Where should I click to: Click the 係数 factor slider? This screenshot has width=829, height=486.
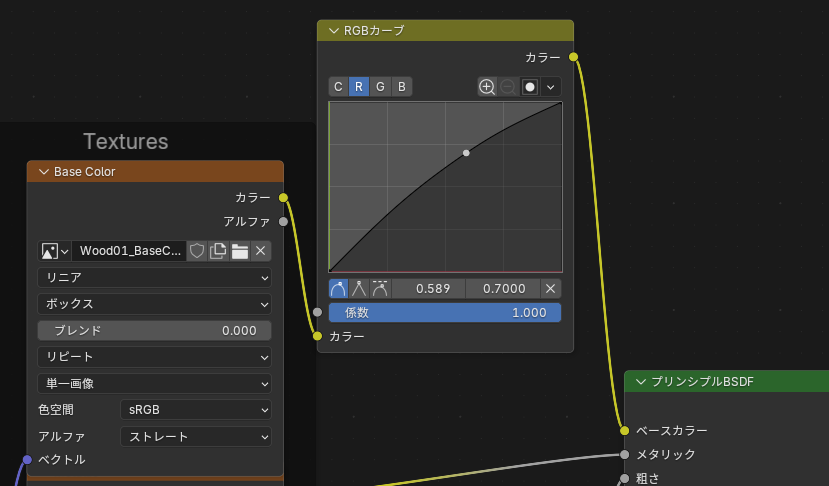pyautogui.click(x=445, y=313)
